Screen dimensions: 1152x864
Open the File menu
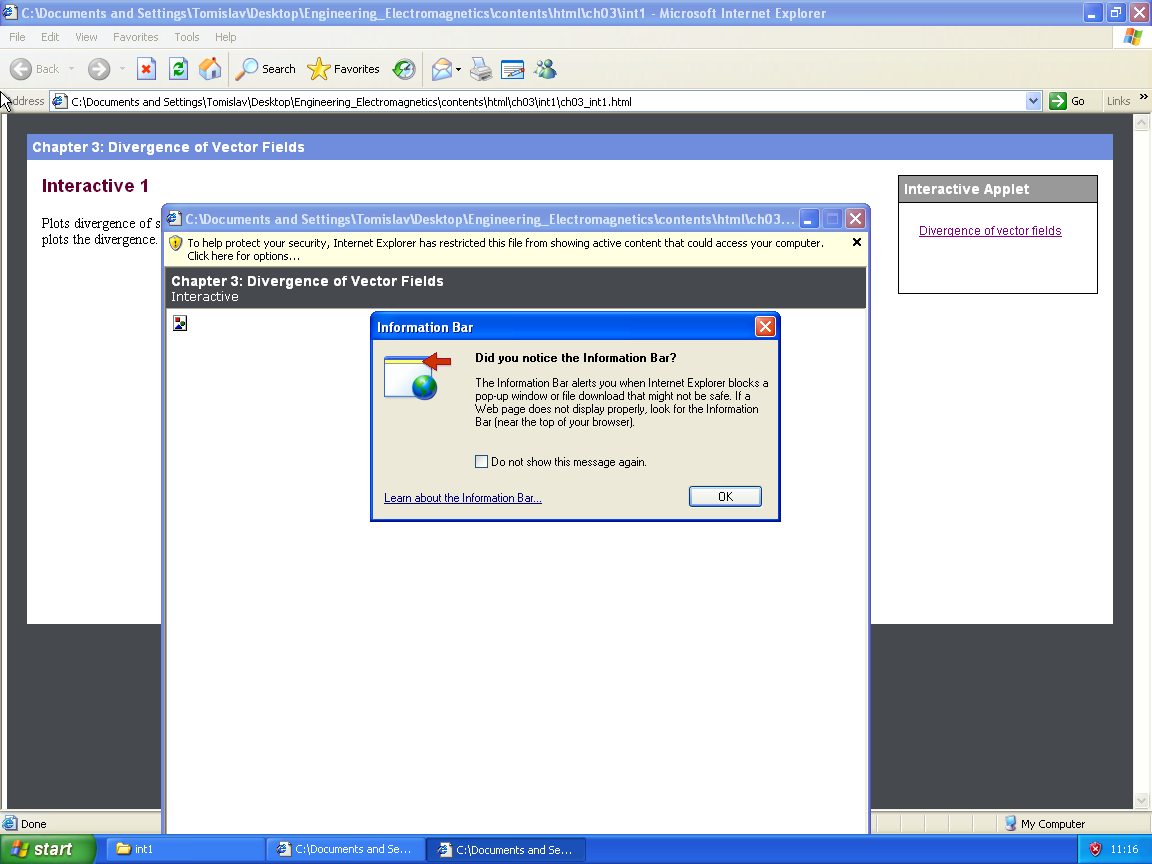[x=17, y=37]
